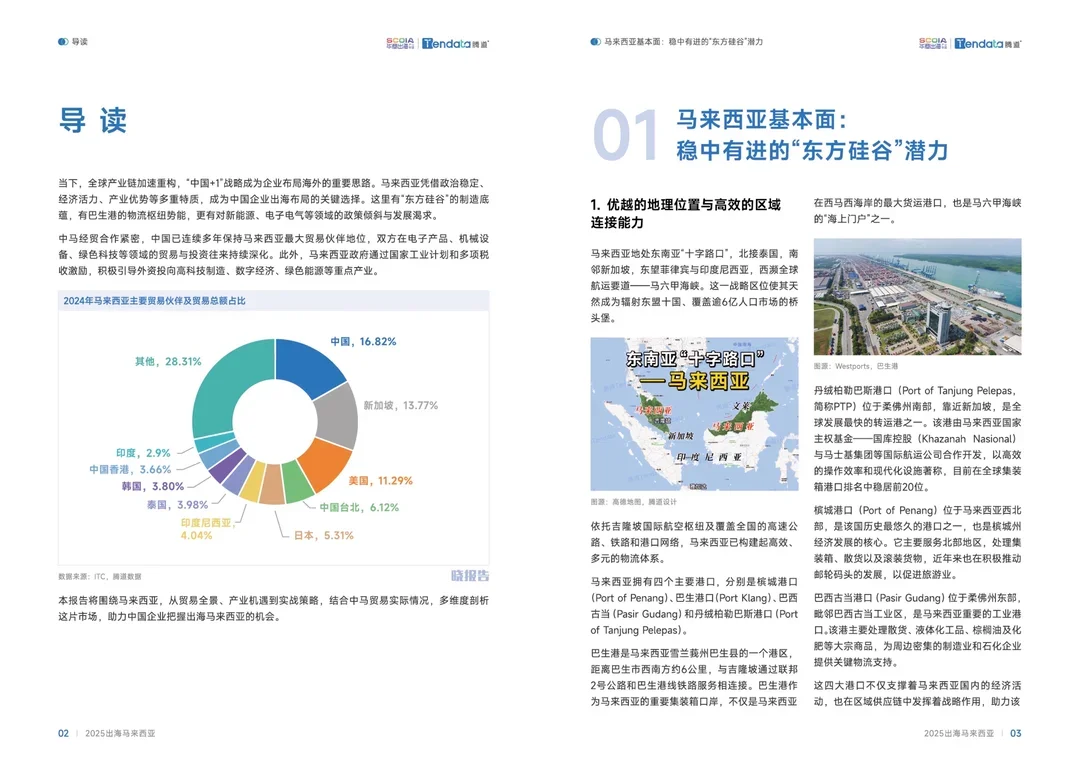Select label 印度尼西亚，4.04%
1080x768 pixels.
(x=206, y=529)
